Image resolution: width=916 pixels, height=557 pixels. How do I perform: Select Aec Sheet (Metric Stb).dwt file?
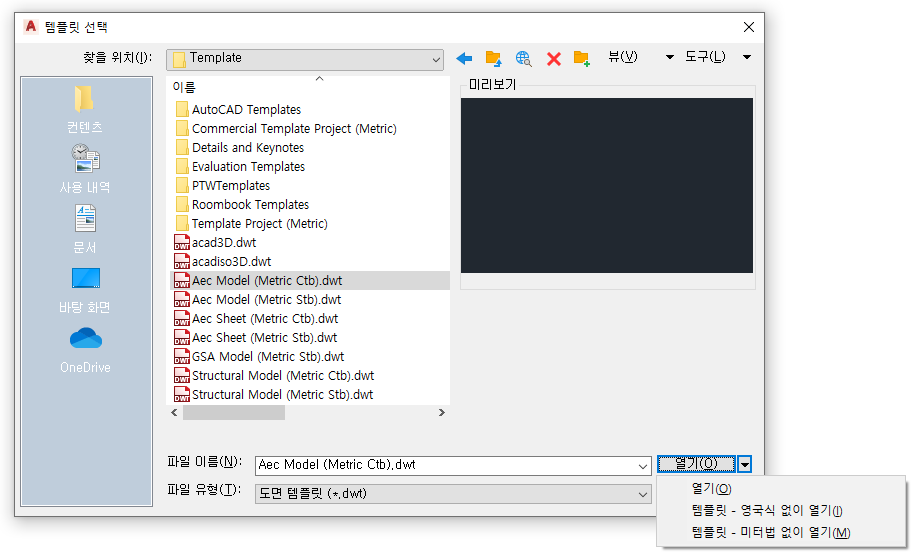coord(256,337)
